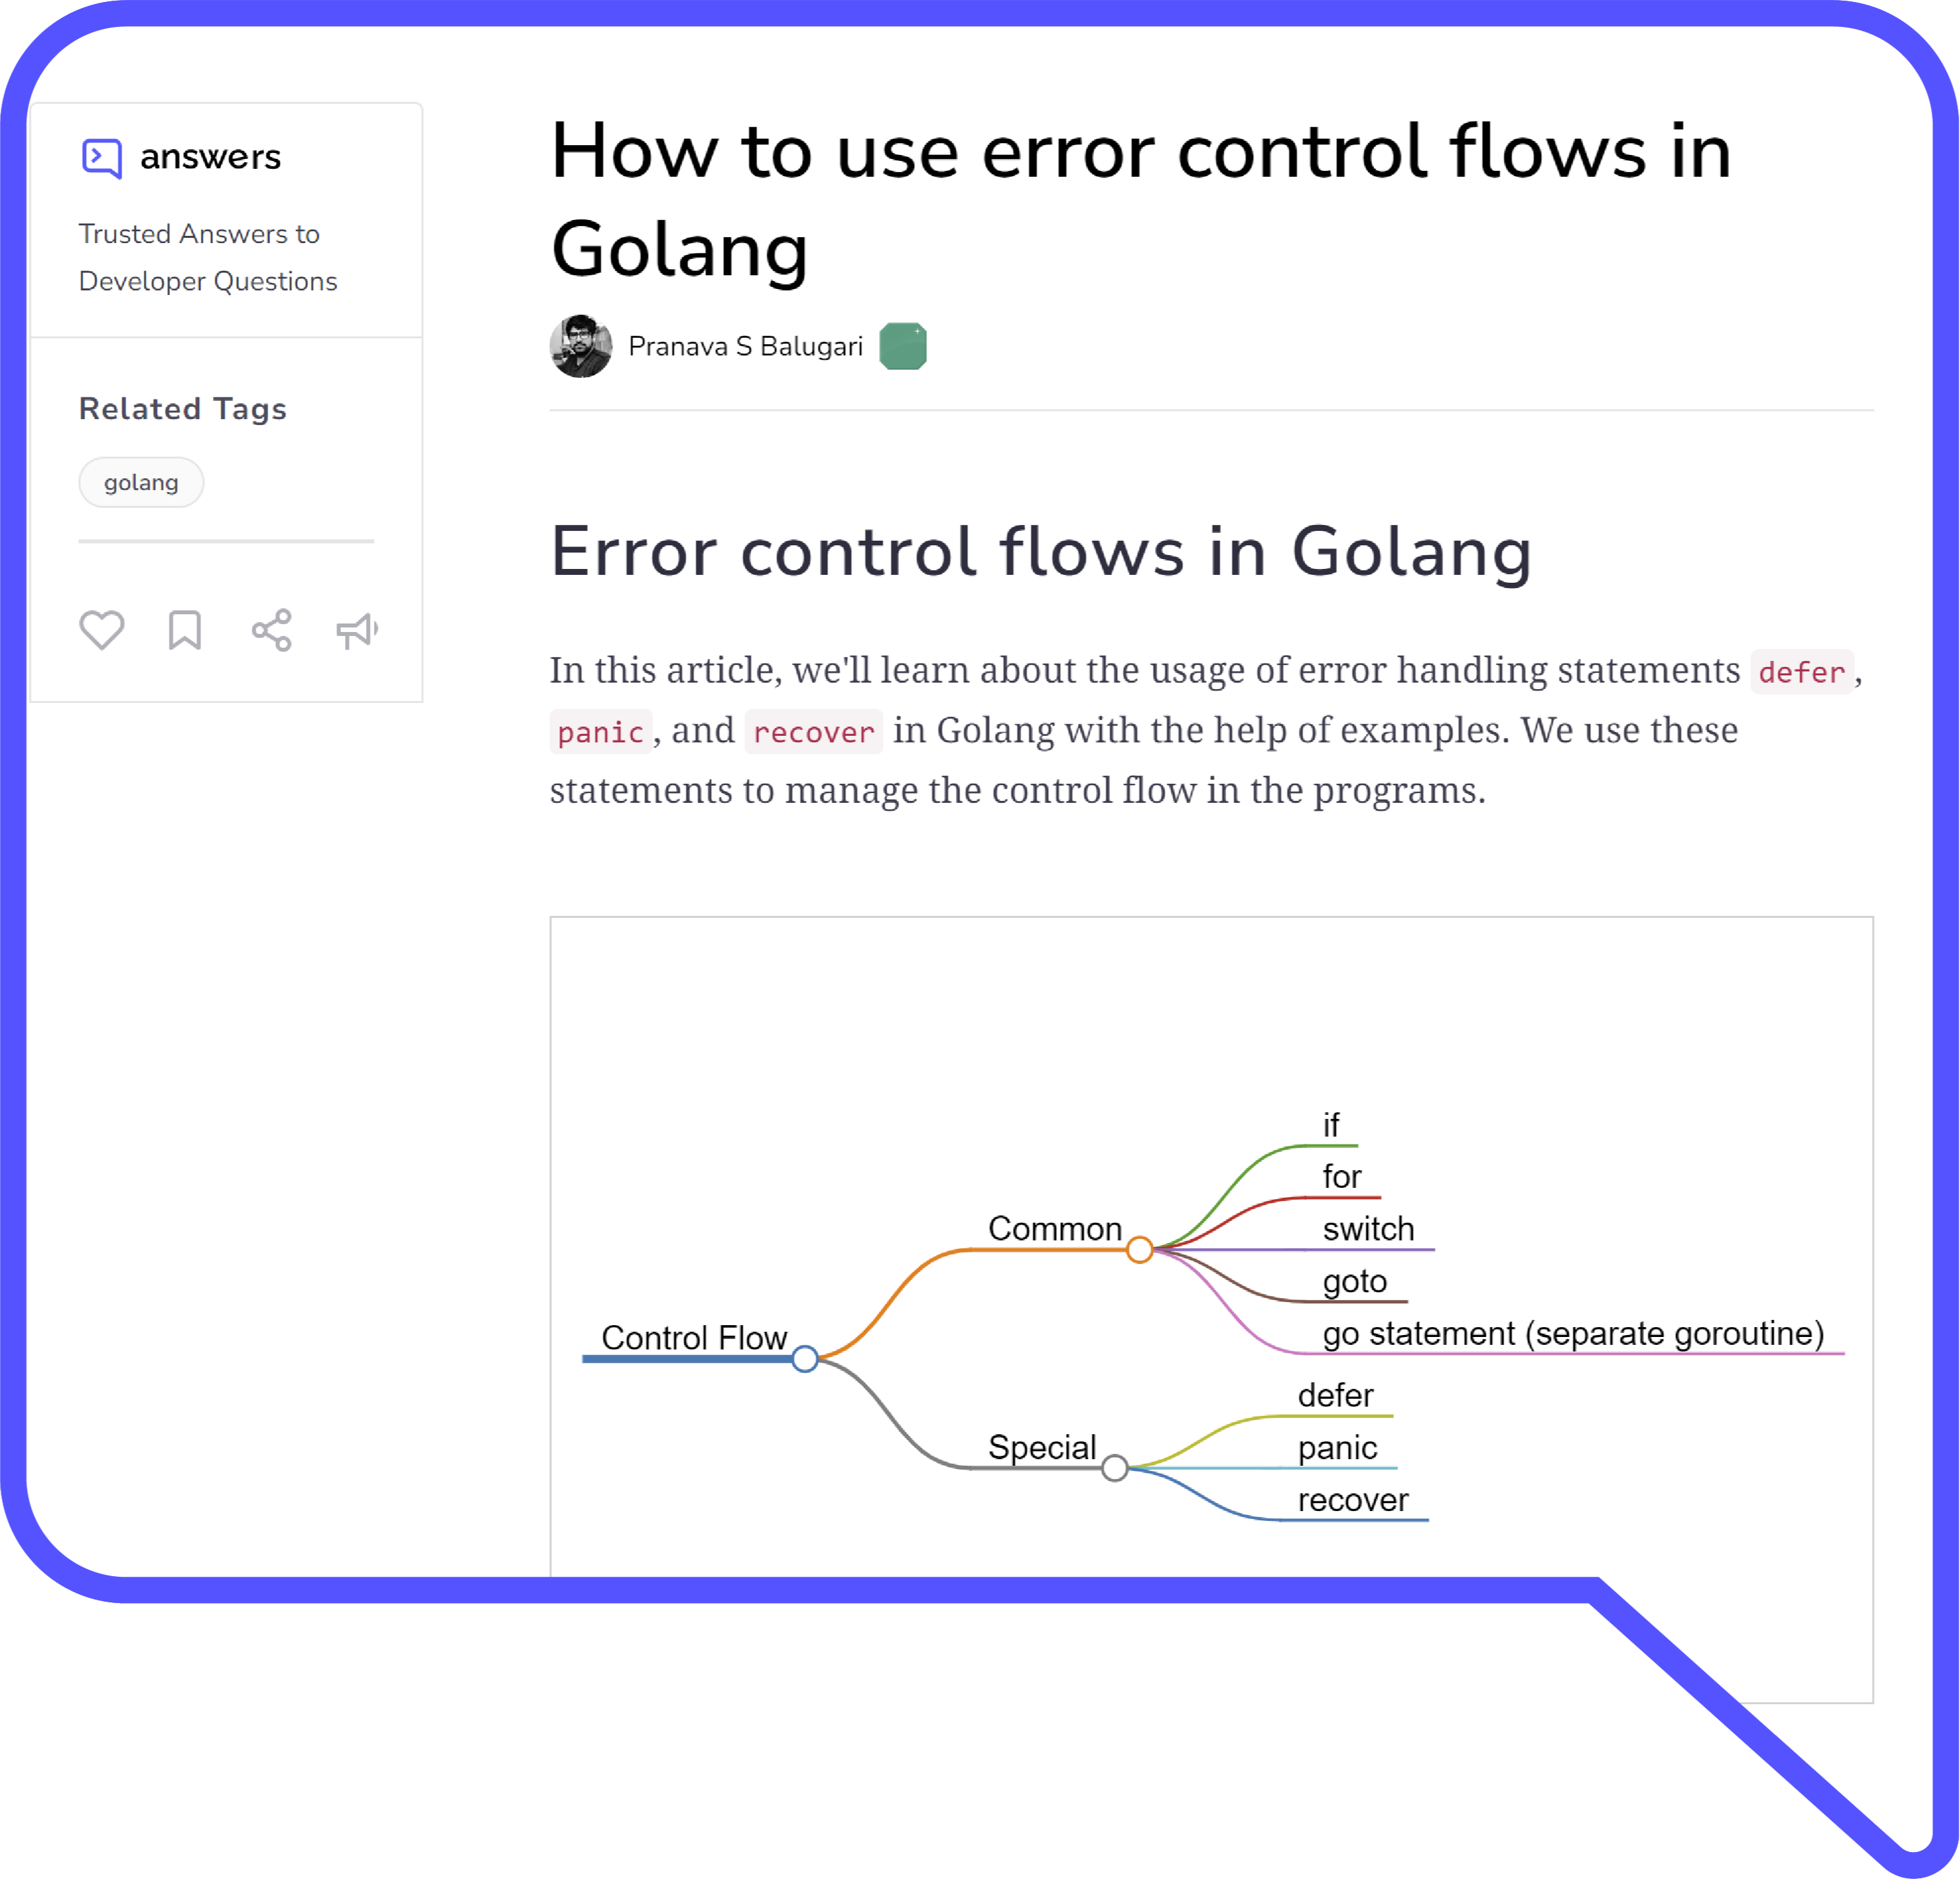
Task: Click the chat/answers logo icon in sidebar
Action: 101,159
